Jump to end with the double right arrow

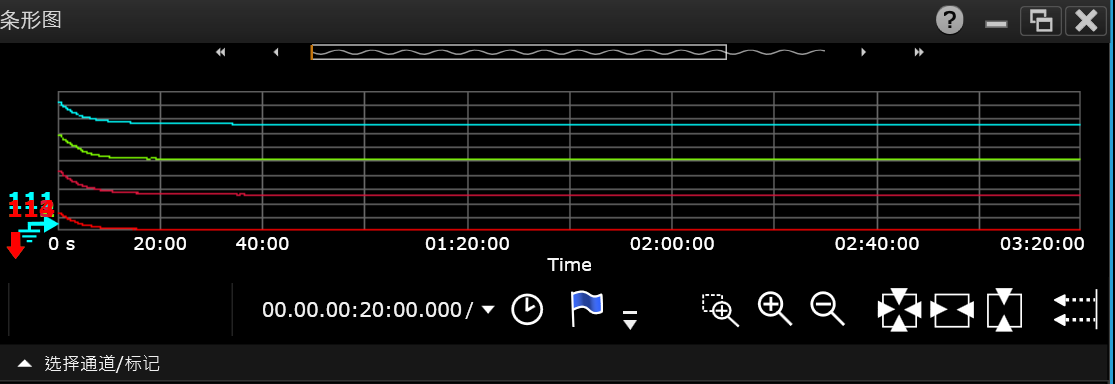click(x=919, y=52)
